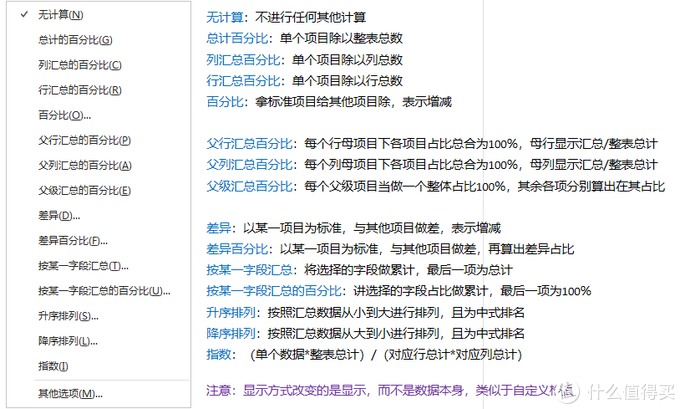Click the blue 行汇总百分比 explanation label
The width and height of the screenshot is (680, 409).
243,81
